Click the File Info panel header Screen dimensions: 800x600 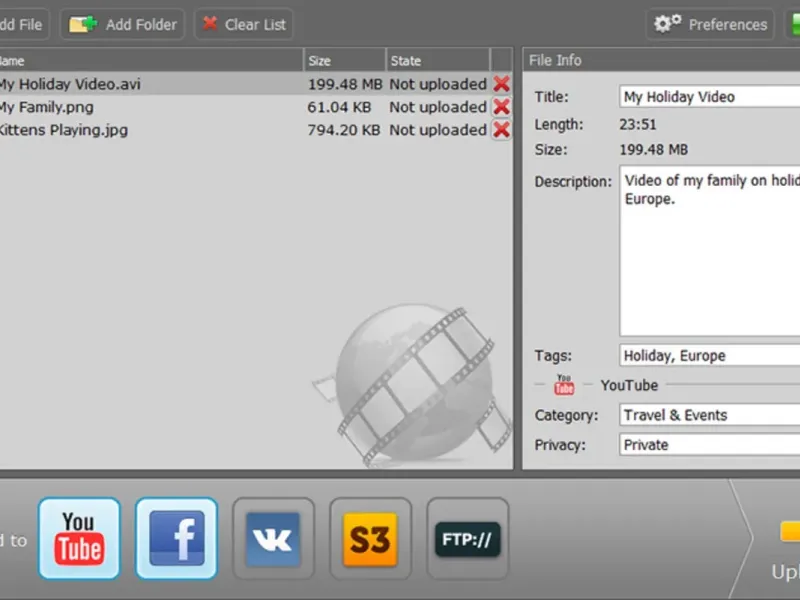[661, 60]
